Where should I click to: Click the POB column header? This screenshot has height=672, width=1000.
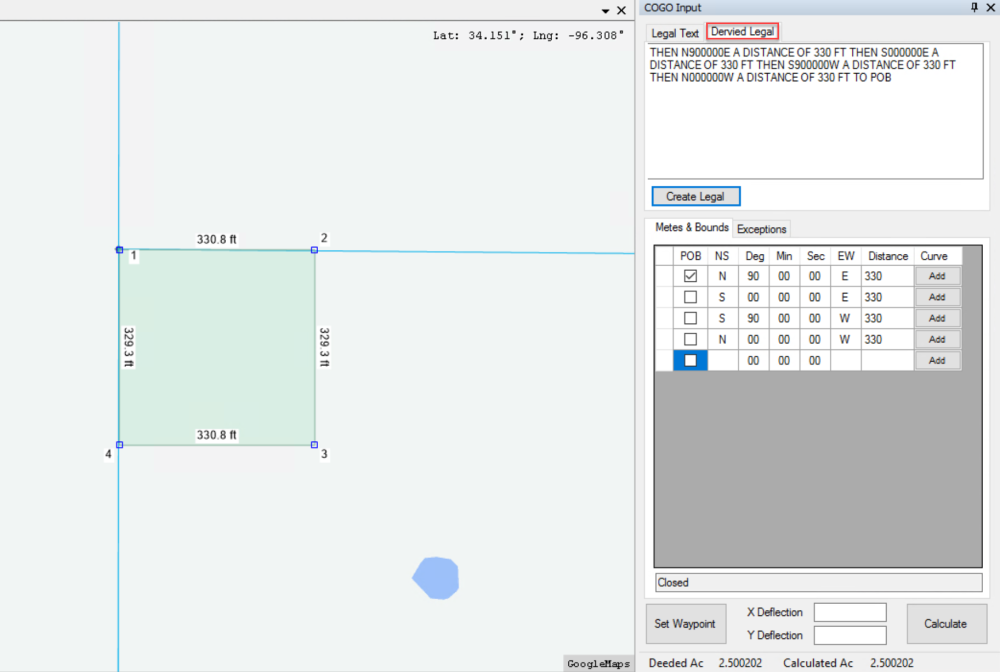(690, 256)
